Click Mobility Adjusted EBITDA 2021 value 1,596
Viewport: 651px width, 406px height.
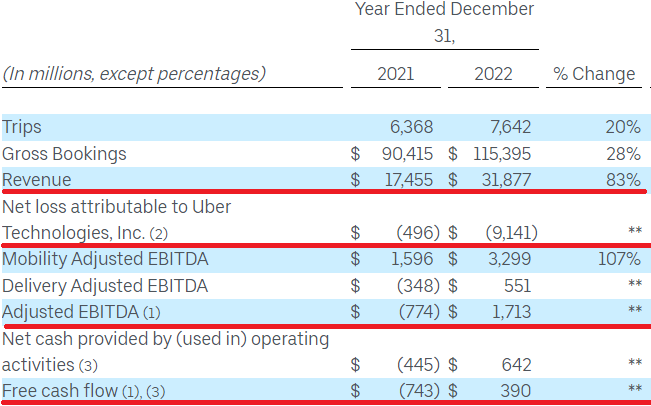tap(412, 259)
